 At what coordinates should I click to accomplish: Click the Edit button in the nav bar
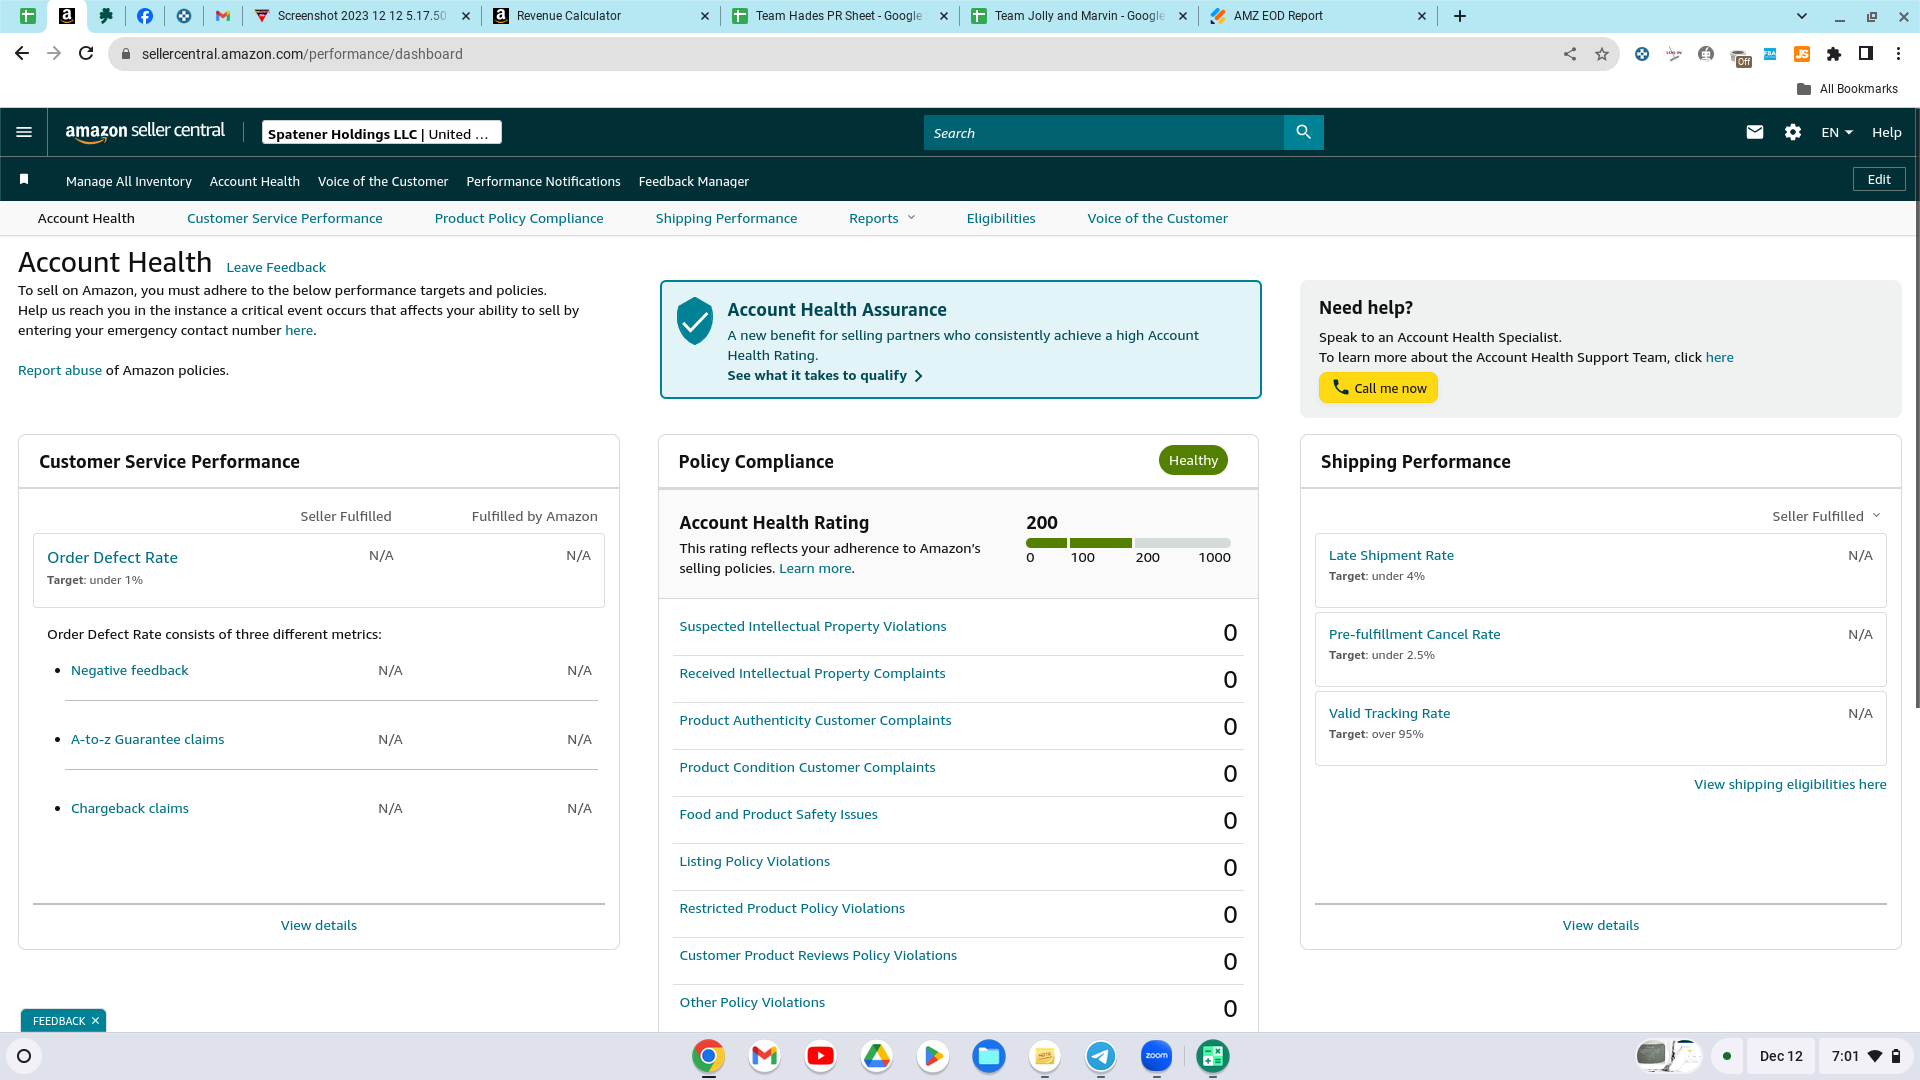pyautogui.click(x=1879, y=179)
